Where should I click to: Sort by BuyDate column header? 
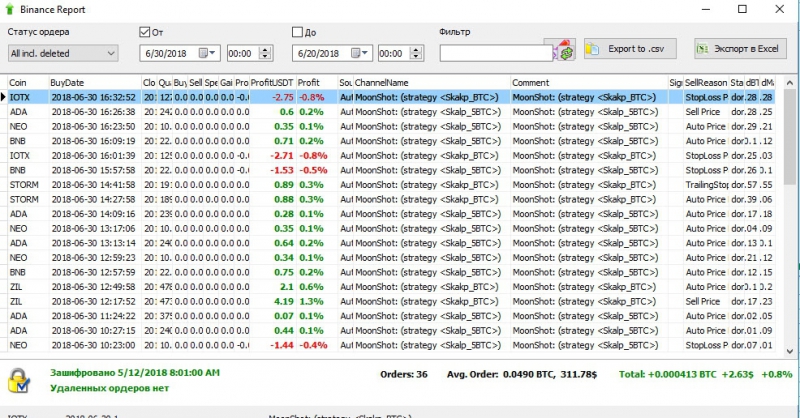click(x=95, y=83)
